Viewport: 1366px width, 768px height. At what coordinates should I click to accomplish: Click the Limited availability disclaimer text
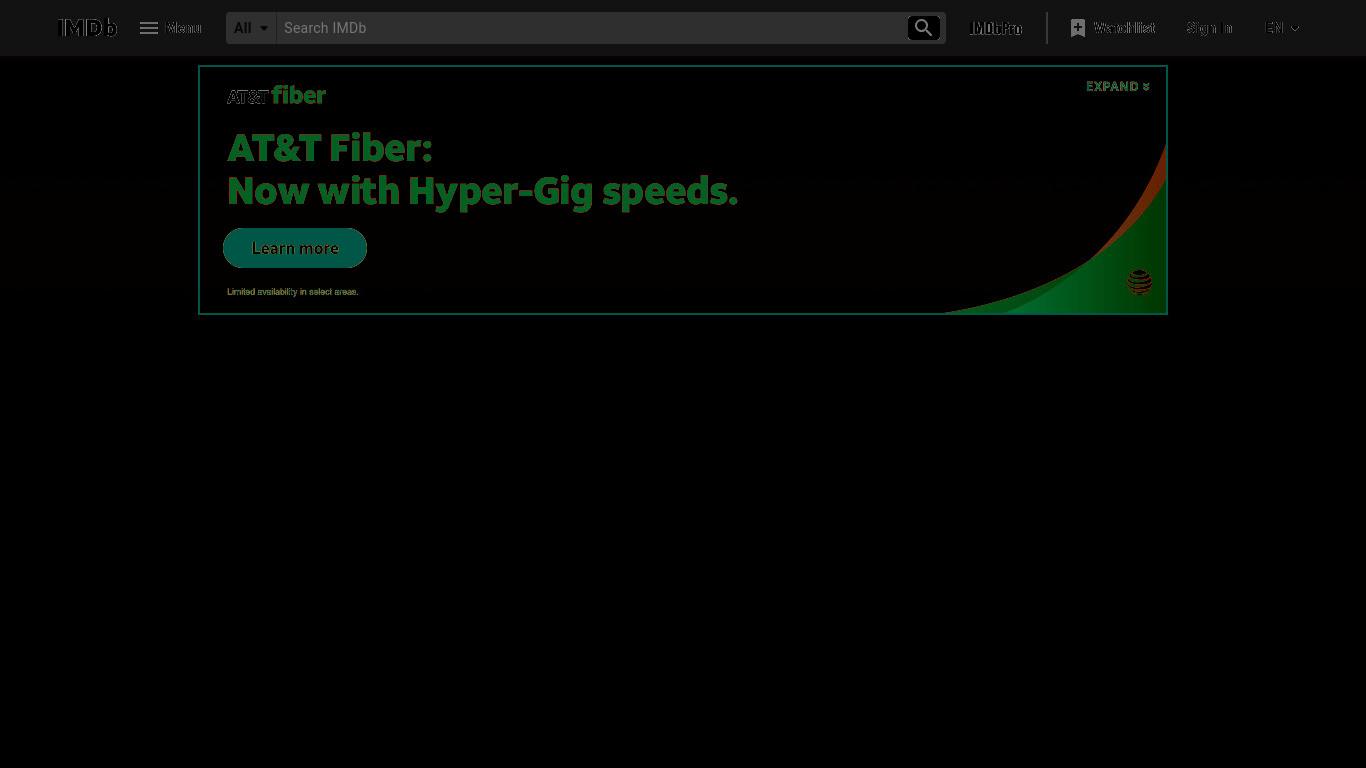point(292,292)
